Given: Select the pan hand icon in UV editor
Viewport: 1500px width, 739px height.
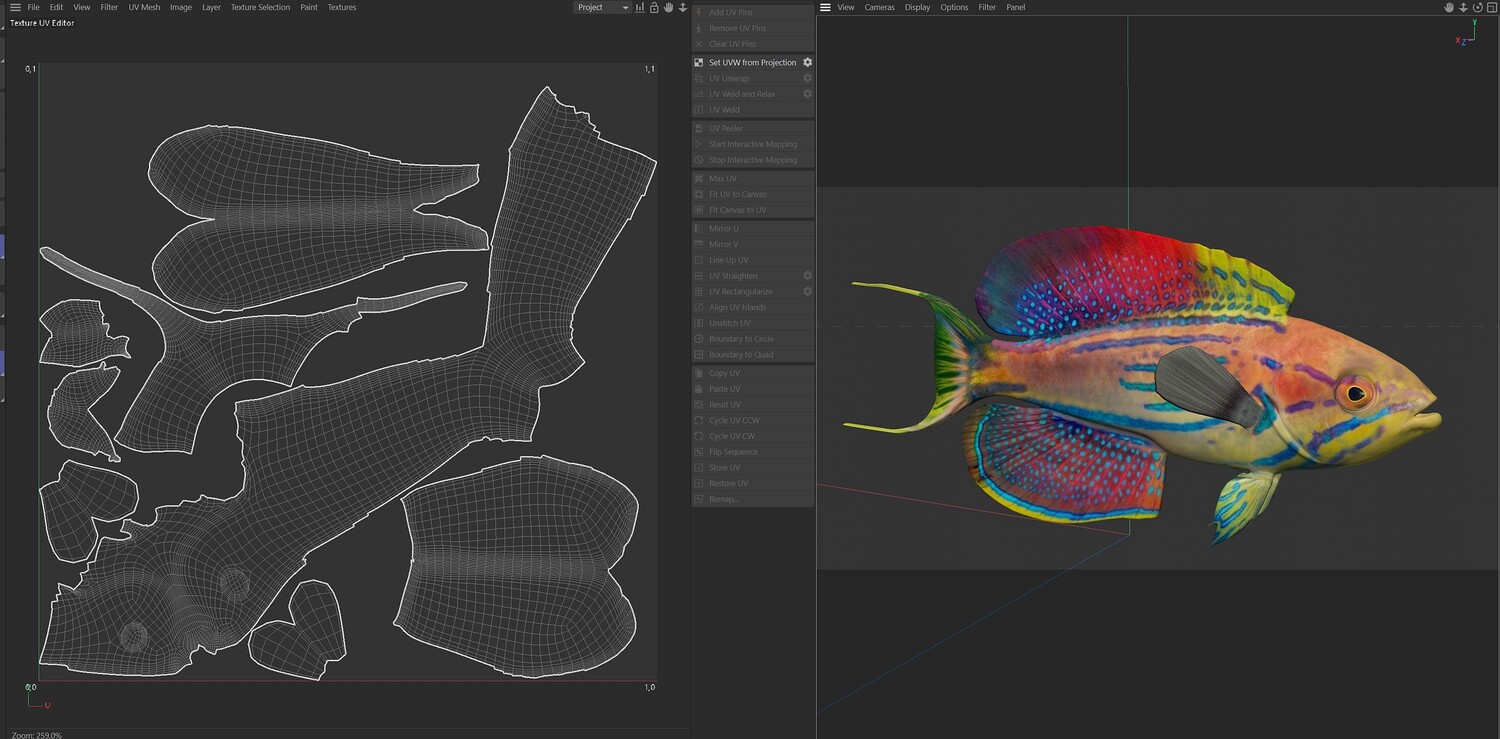Looking at the screenshot, I should (669, 7).
